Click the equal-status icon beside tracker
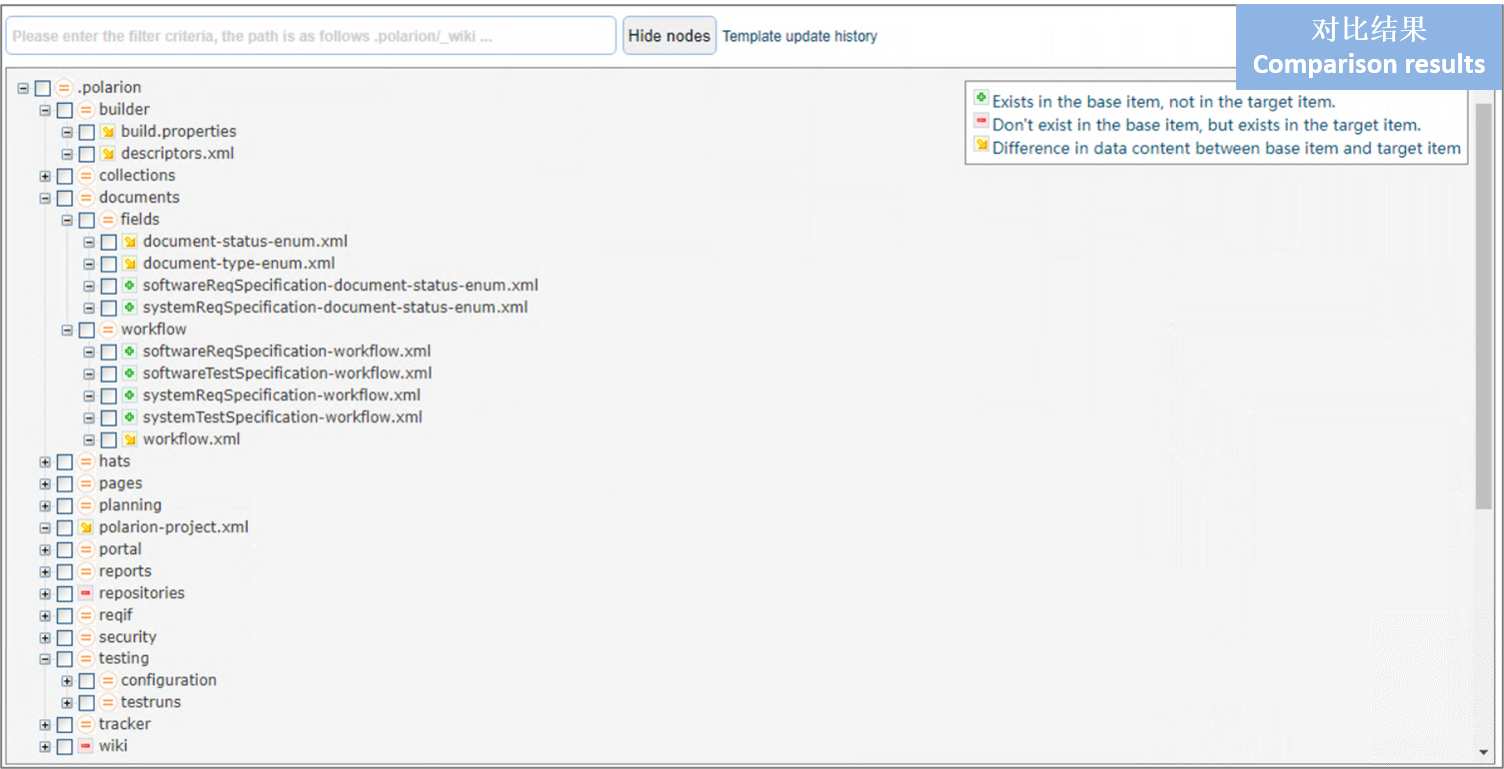The height and width of the screenshot is (769, 1504). [86, 725]
